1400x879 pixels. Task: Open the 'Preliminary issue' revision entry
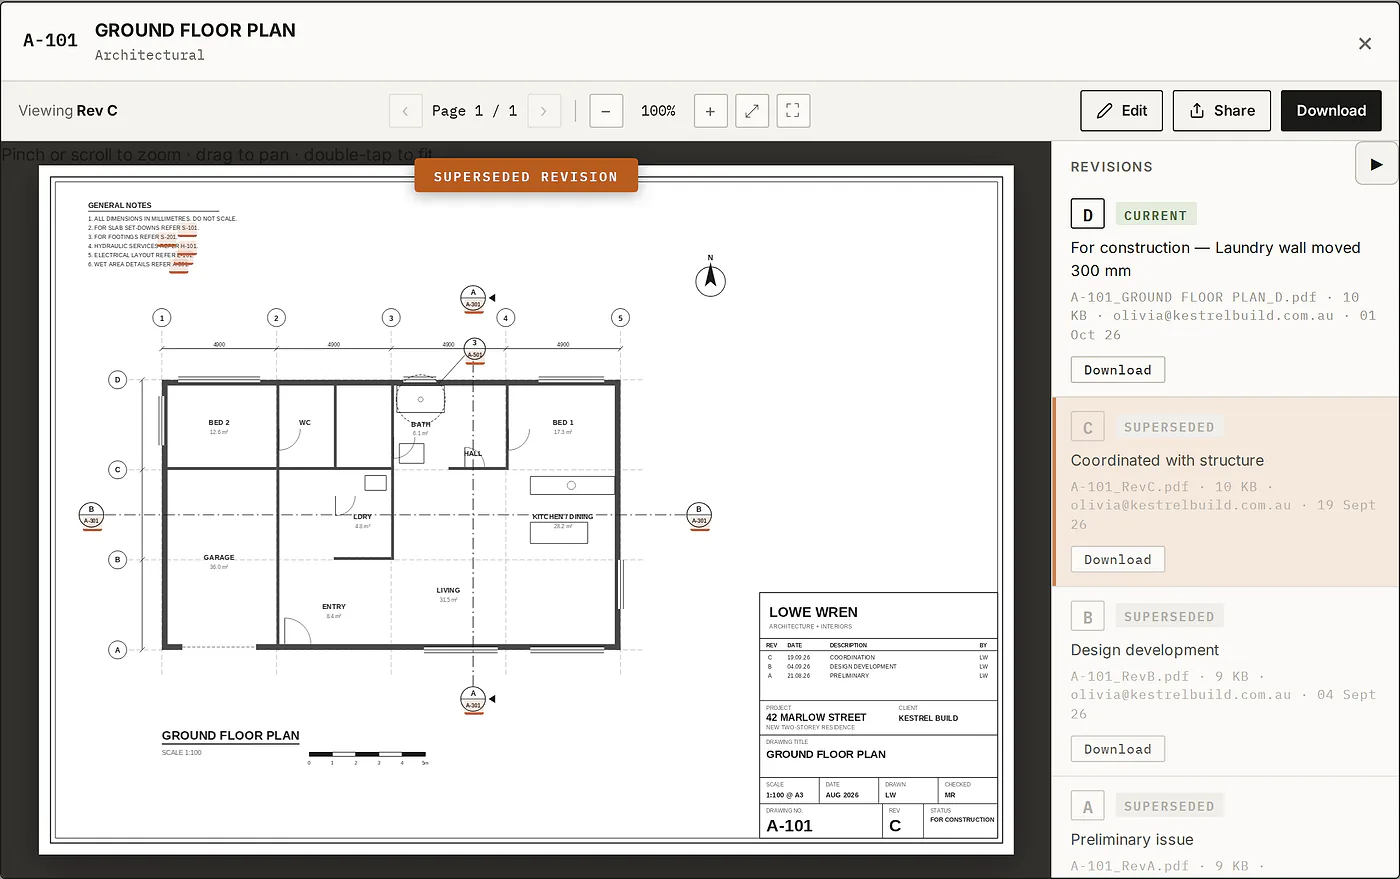[x=1225, y=828]
